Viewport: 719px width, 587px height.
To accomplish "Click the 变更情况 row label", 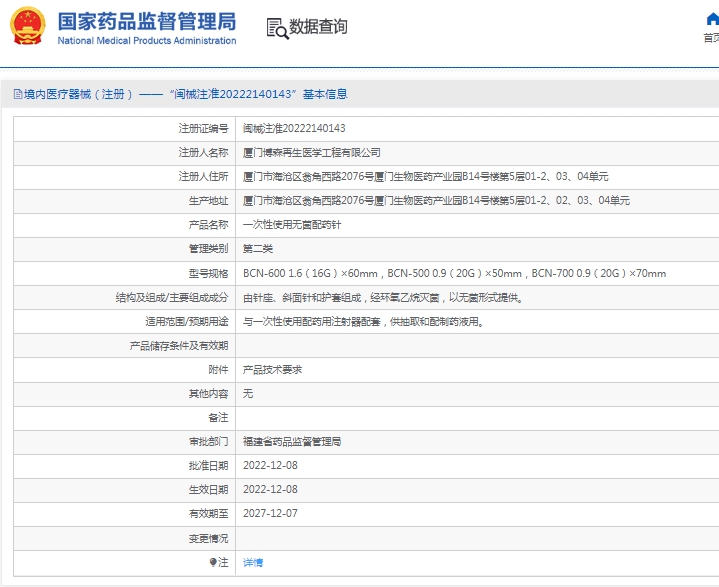I will pyautogui.click(x=208, y=538).
